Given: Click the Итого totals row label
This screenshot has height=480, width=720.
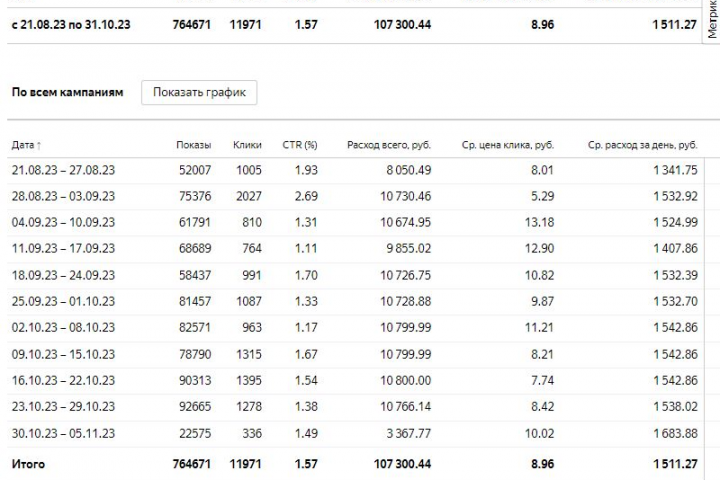Looking at the screenshot, I should [28, 464].
